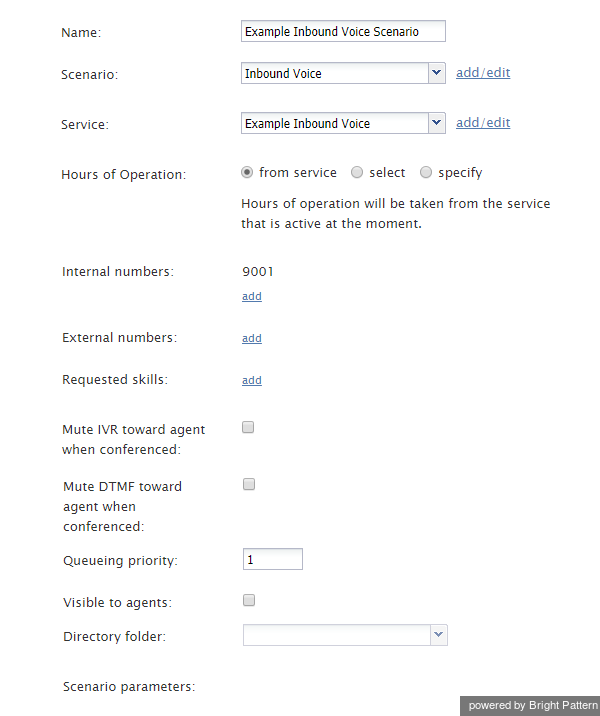Click the Example Inbound Voice service box

(334, 123)
